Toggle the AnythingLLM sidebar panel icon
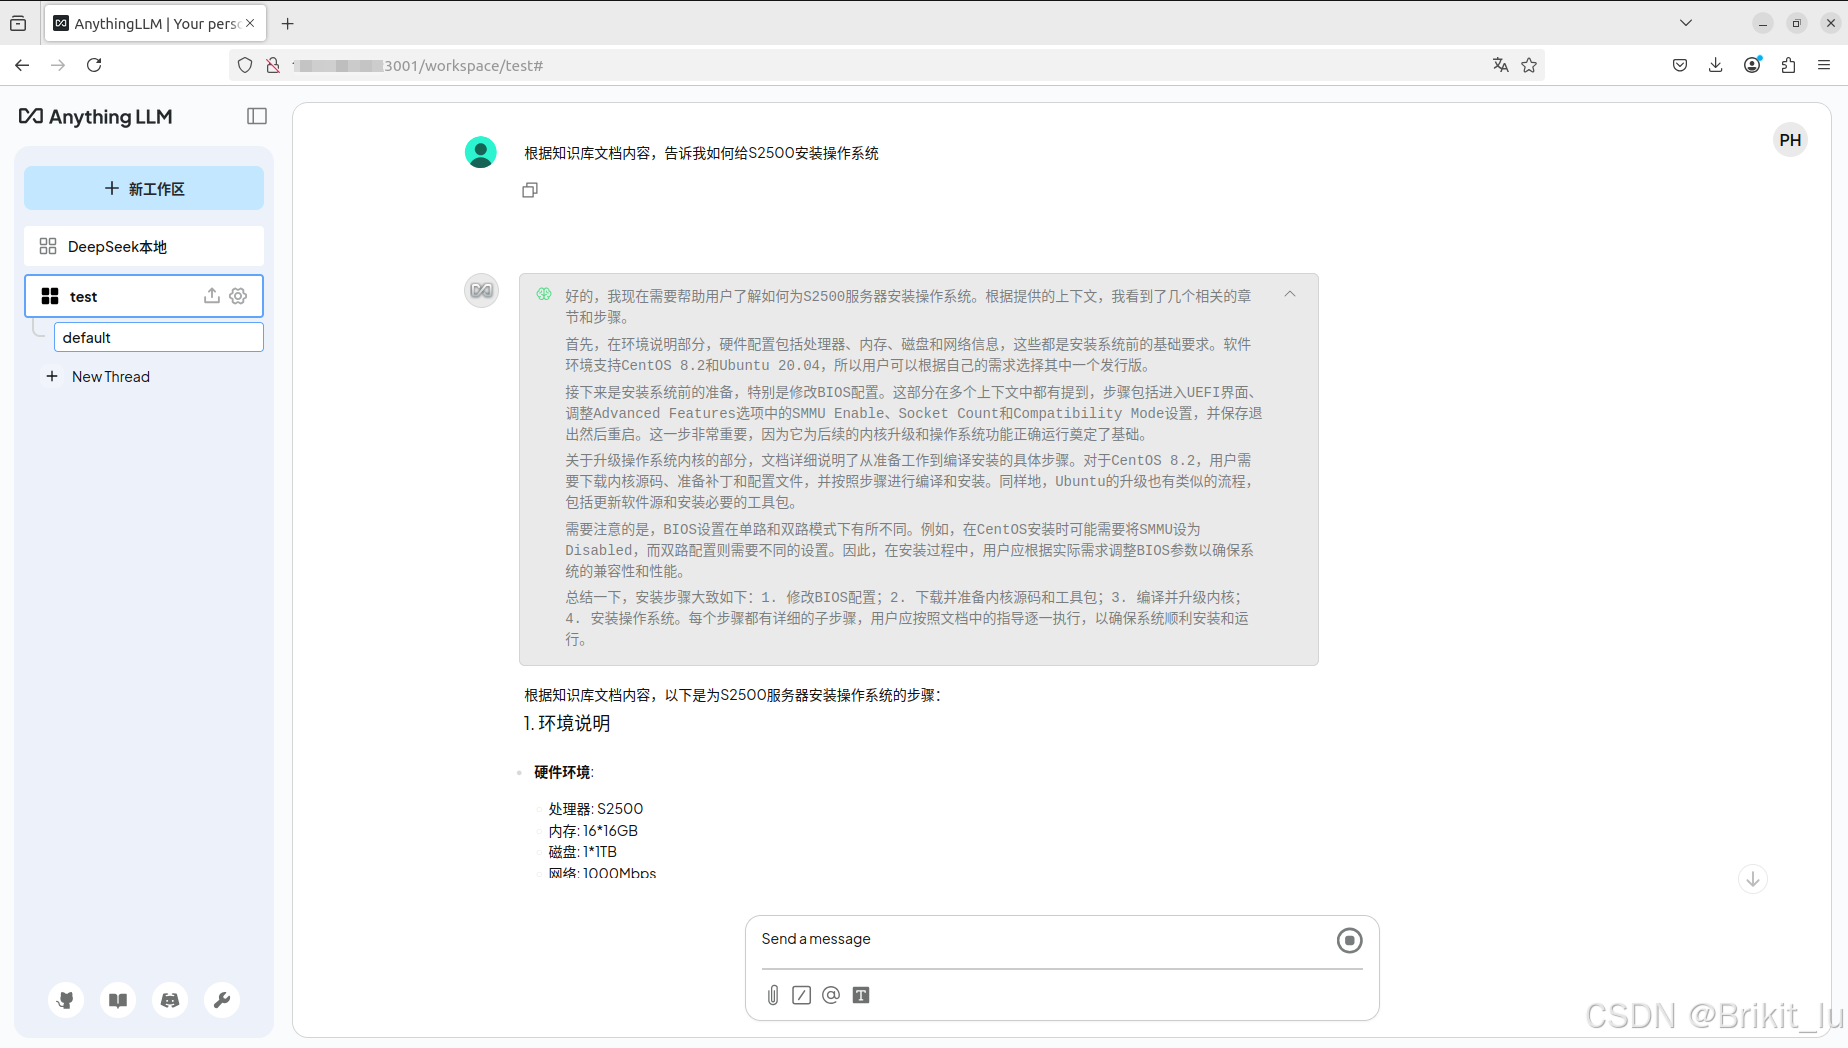Screen dimensions: 1848x1048 tap(257, 116)
